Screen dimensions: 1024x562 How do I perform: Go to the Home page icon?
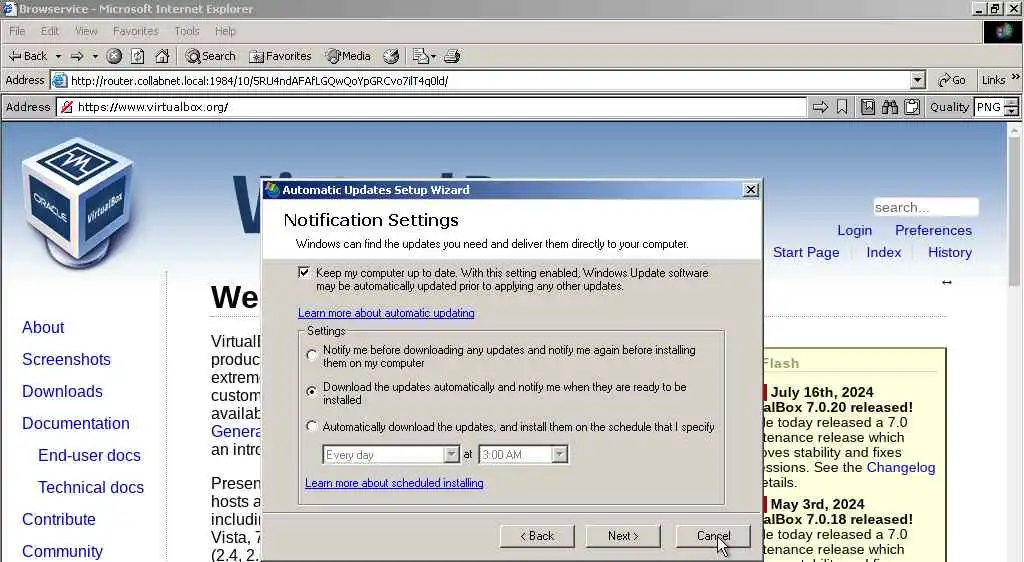coord(162,56)
